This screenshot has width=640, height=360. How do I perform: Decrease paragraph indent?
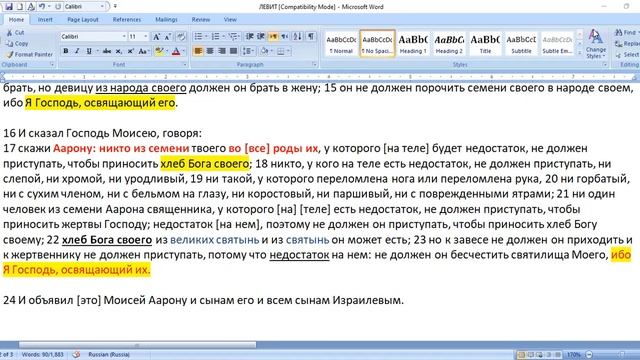click(x=249, y=37)
